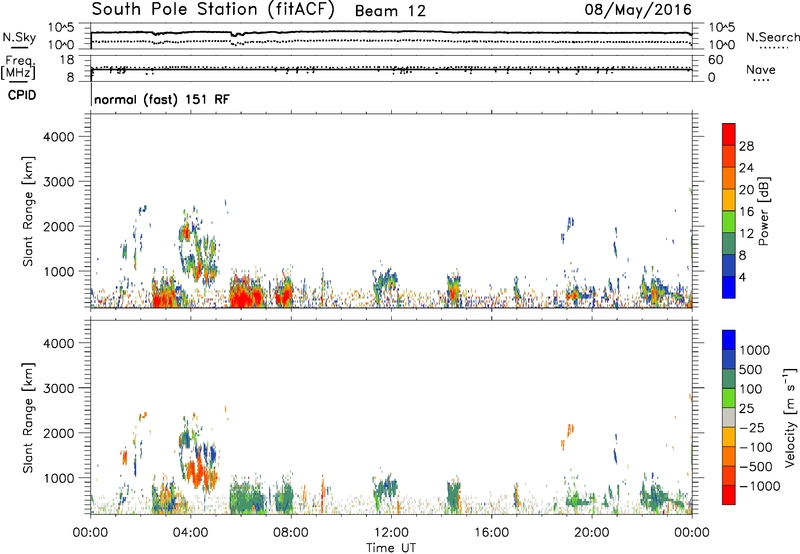
Task: Click the CPID row label
Action: click(x=21, y=95)
